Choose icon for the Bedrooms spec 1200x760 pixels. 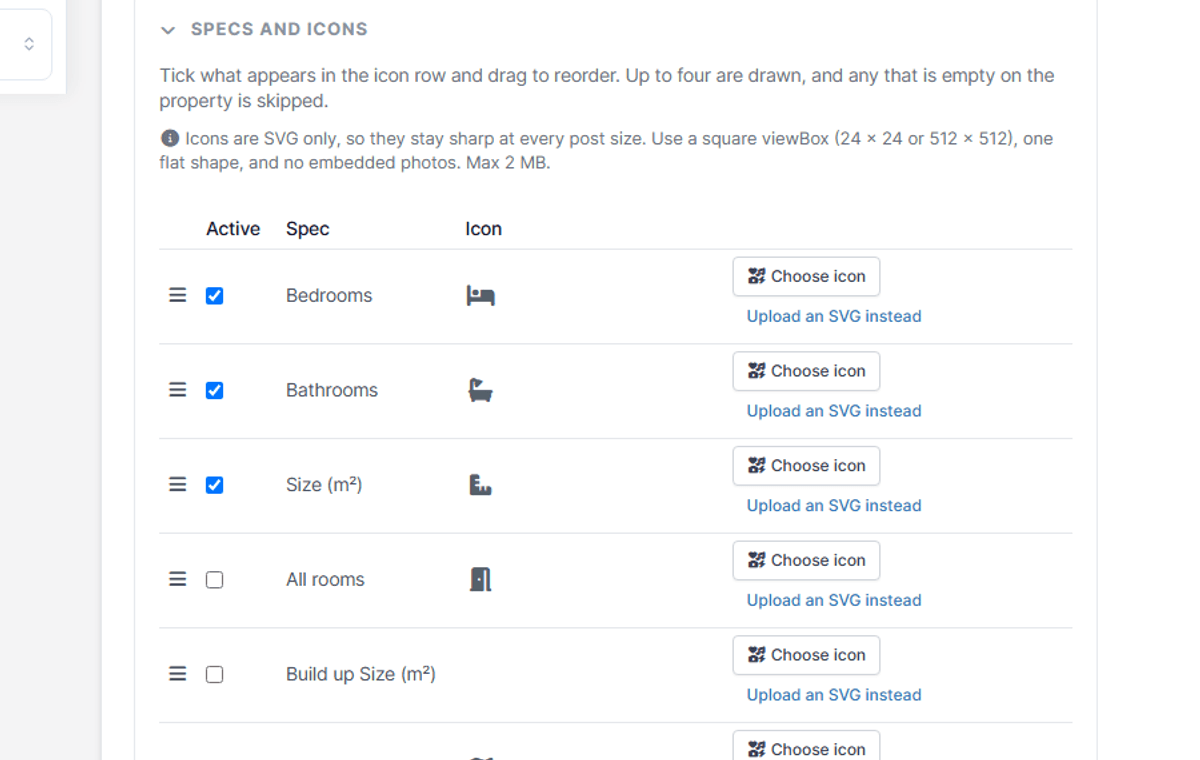tap(806, 277)
